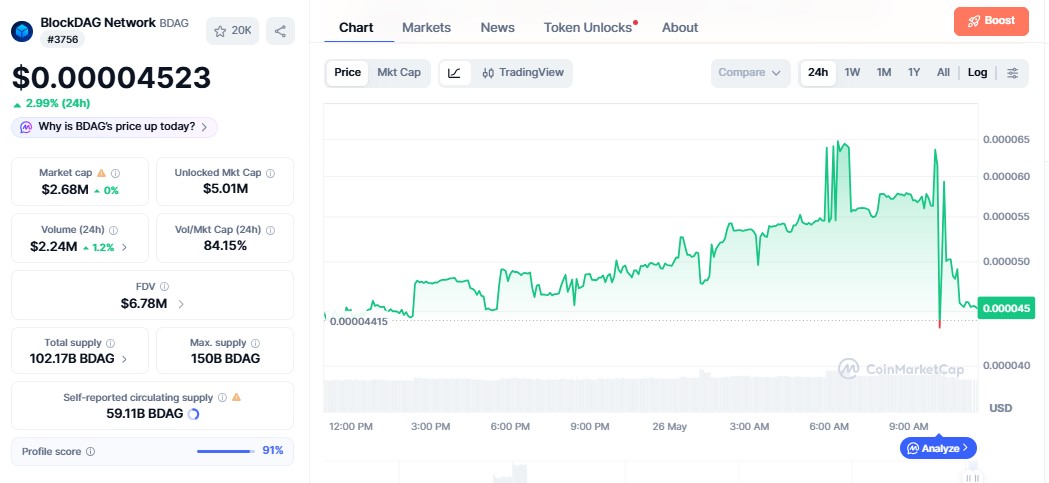Image resolution: width=1049 pixels, height=483 pixels.
Task: Expand FDV details chevron
Action: click(181, 304)
